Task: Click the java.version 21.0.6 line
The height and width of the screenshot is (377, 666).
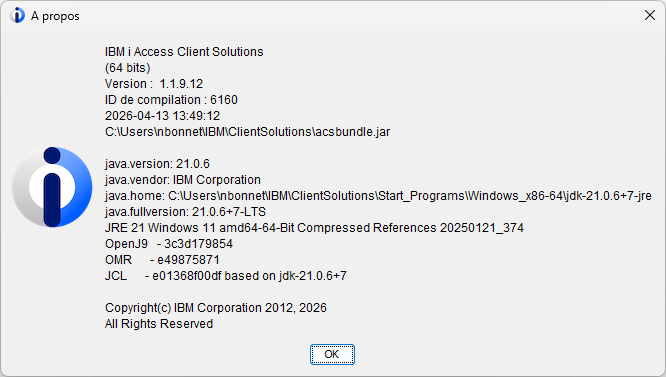Action: click(157, 164)
